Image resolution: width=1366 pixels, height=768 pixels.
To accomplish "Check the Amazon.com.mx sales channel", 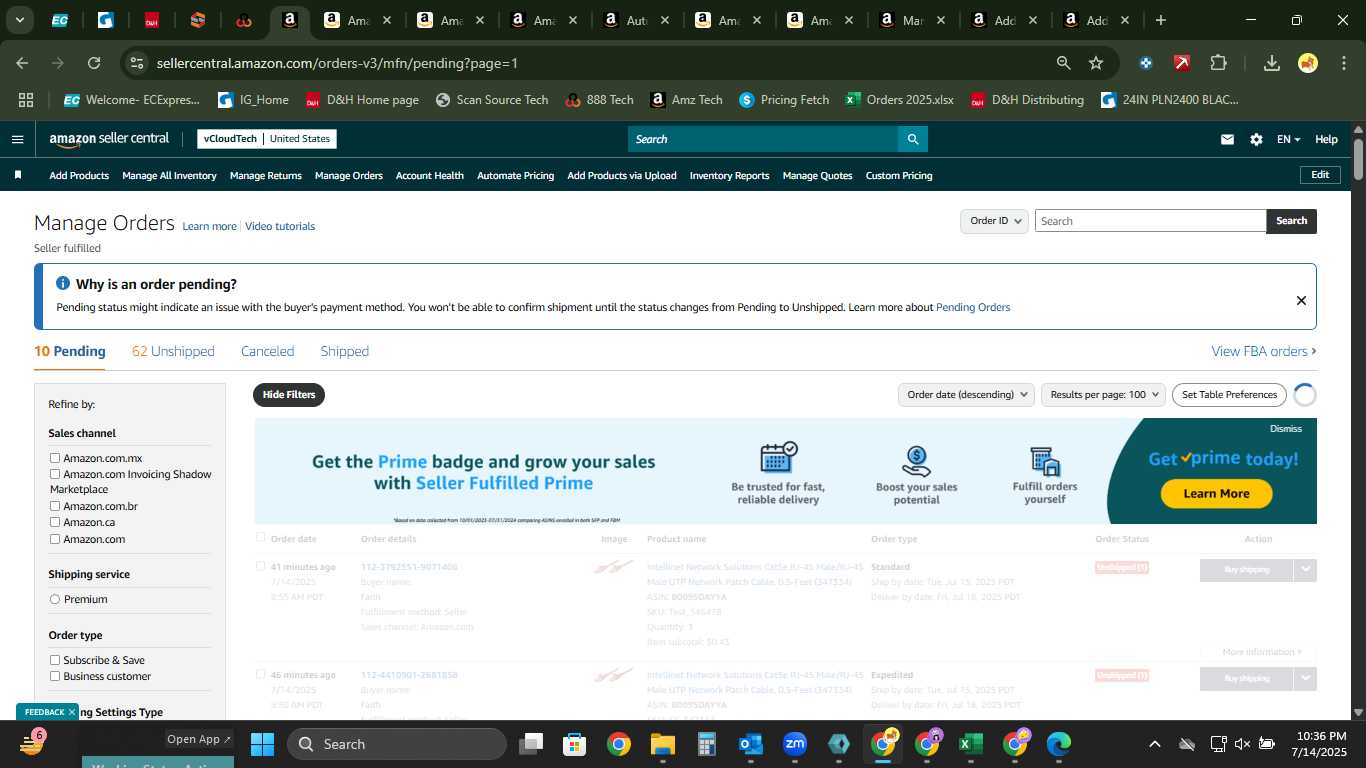I will [x=55, y=458].
